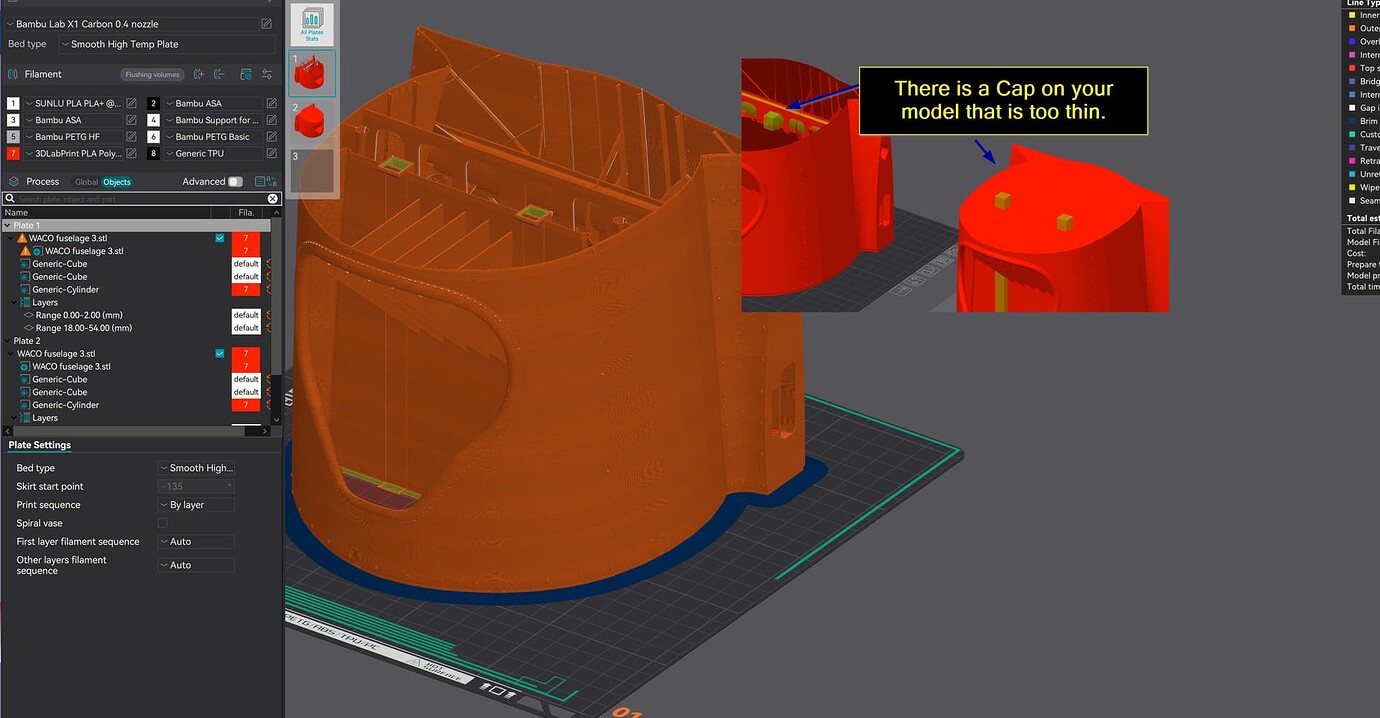Select plate 1 thumbnail
The image size is (1380, 718).
(x=312, y=74)
